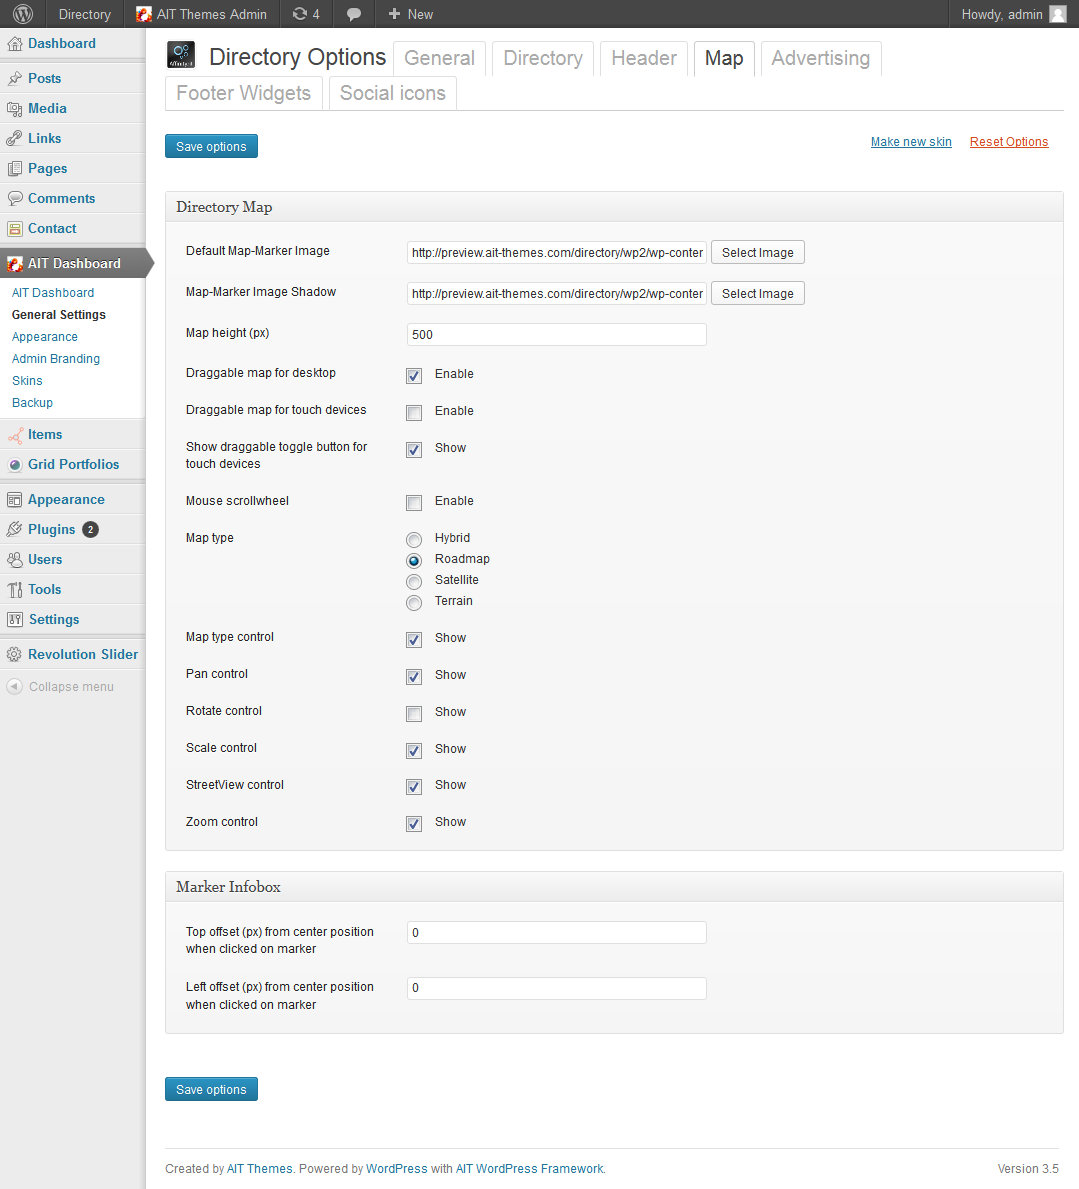Enable Draggable map for touch devices checkbox
Viewport: 1079px width, 1189px height.
pos(414,413)
